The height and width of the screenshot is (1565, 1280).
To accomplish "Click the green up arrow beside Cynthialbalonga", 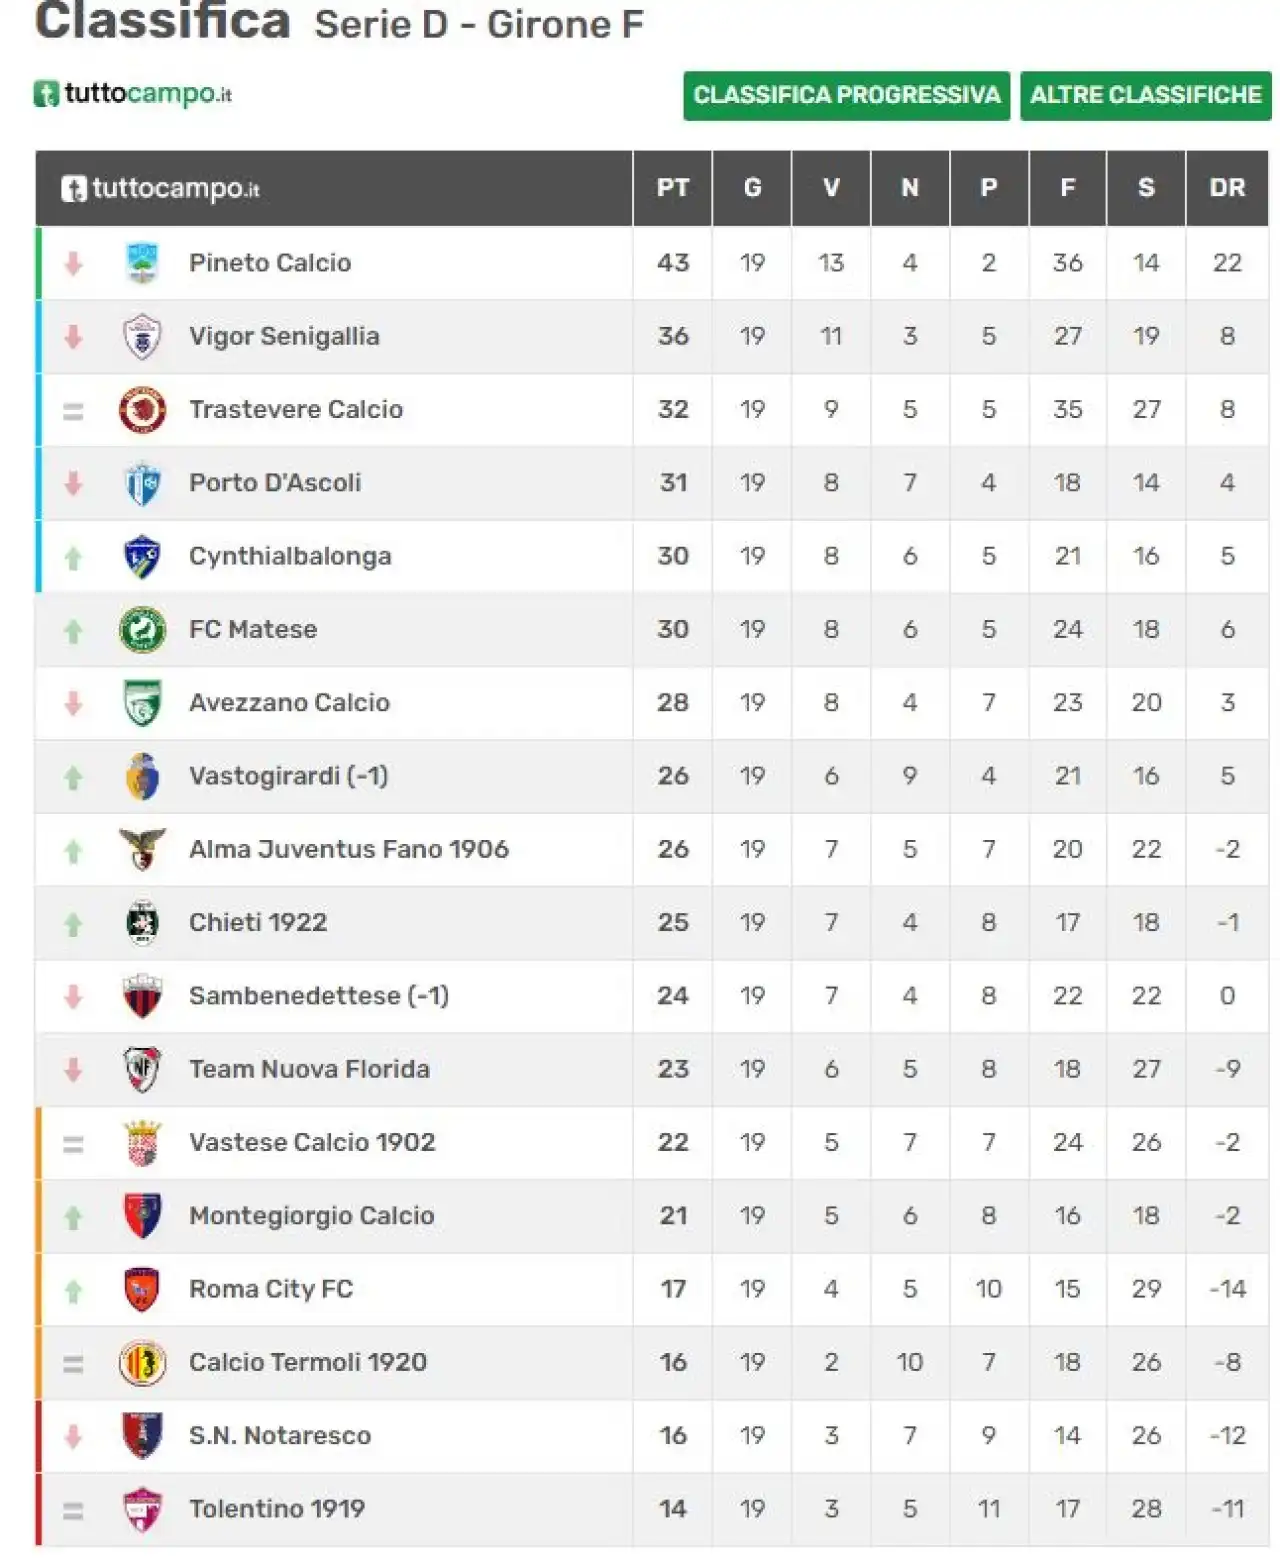I will coord(73,558).
